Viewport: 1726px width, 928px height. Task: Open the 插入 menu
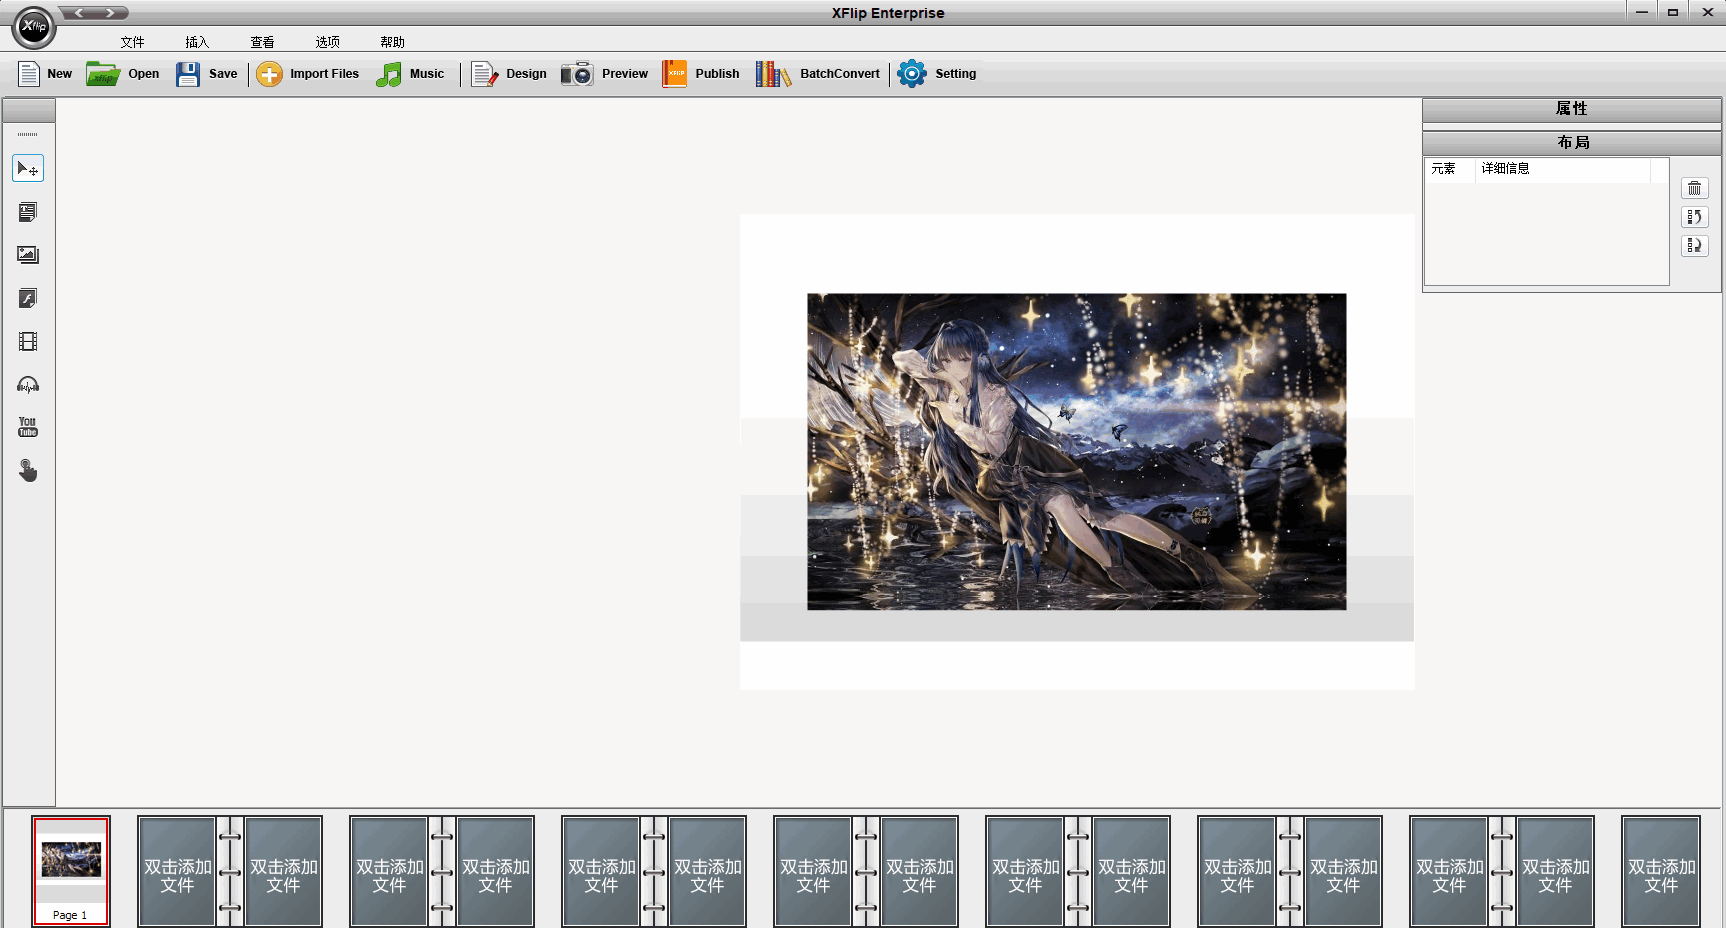click(197, 42)
